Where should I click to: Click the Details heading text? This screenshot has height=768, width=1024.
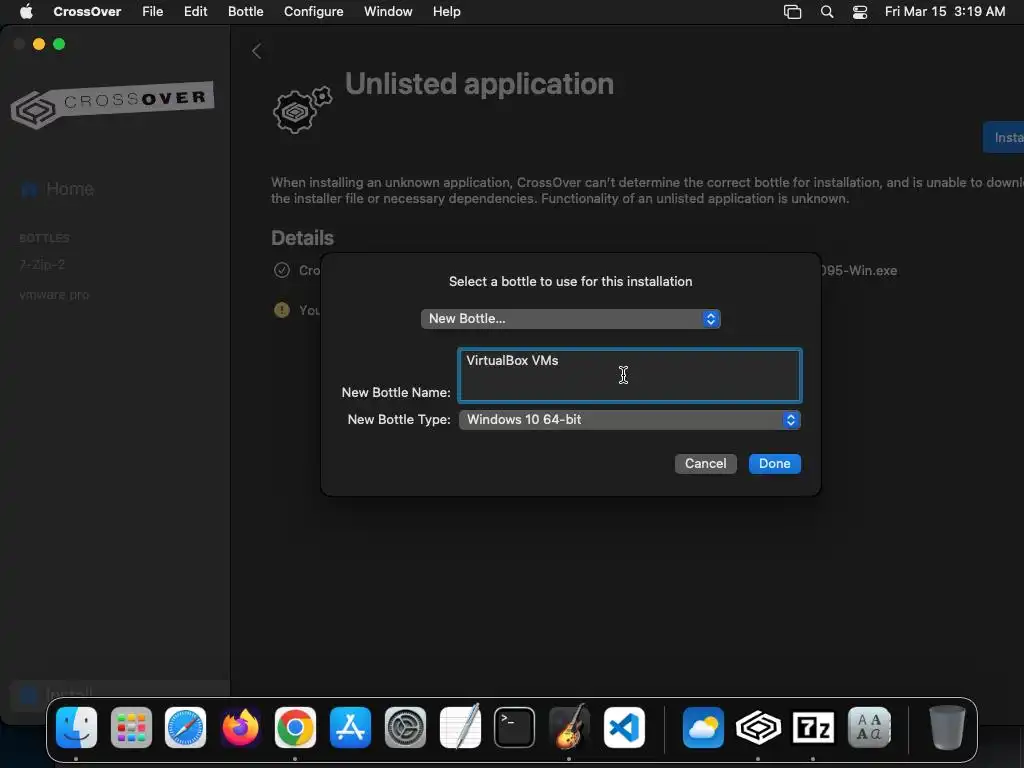[302, 238]
